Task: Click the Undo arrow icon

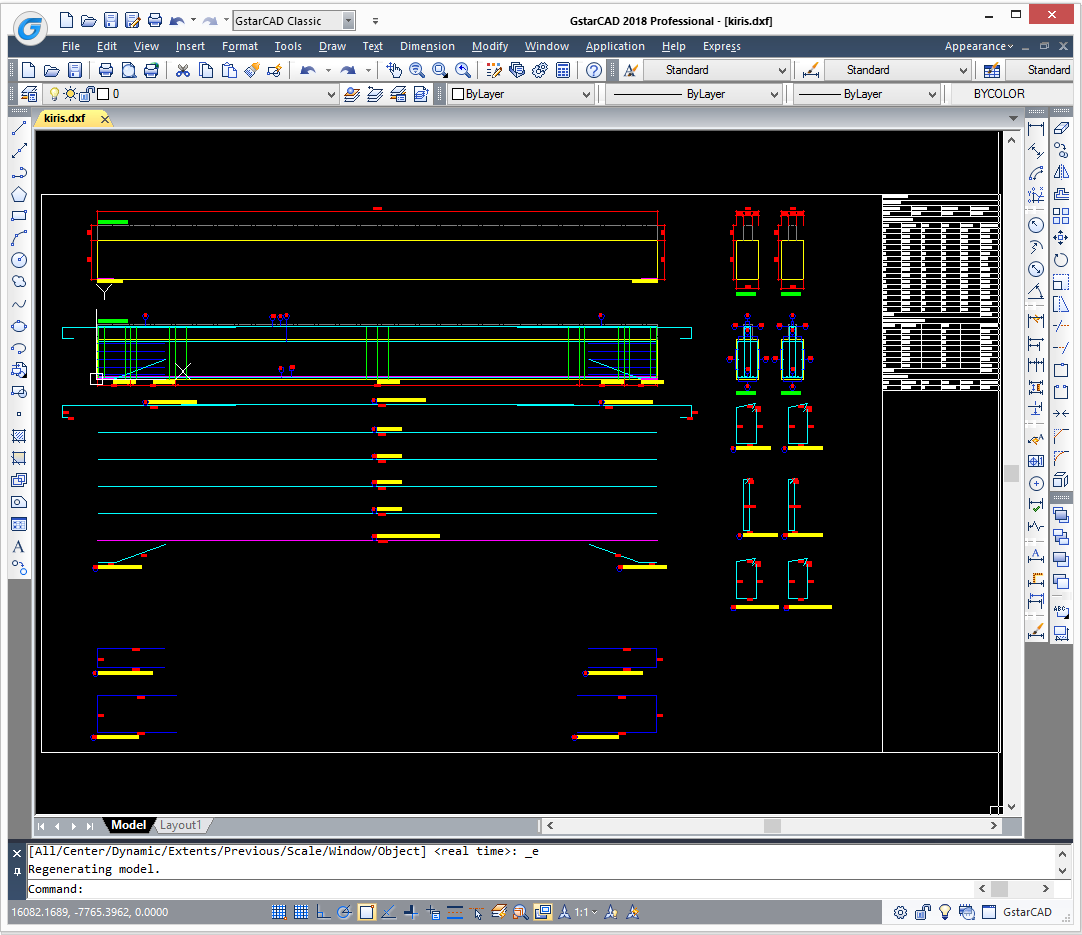Action: tap(308, 70)
